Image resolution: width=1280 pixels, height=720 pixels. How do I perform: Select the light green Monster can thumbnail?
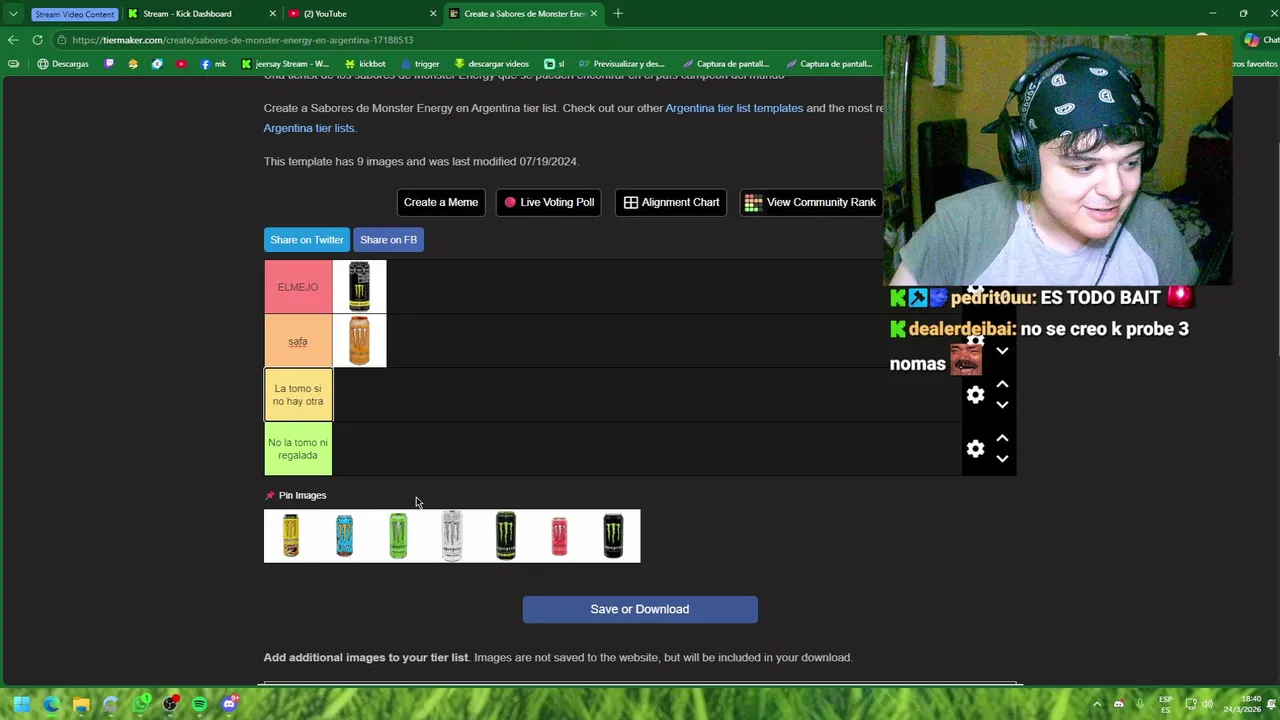[x=398, y=536]
